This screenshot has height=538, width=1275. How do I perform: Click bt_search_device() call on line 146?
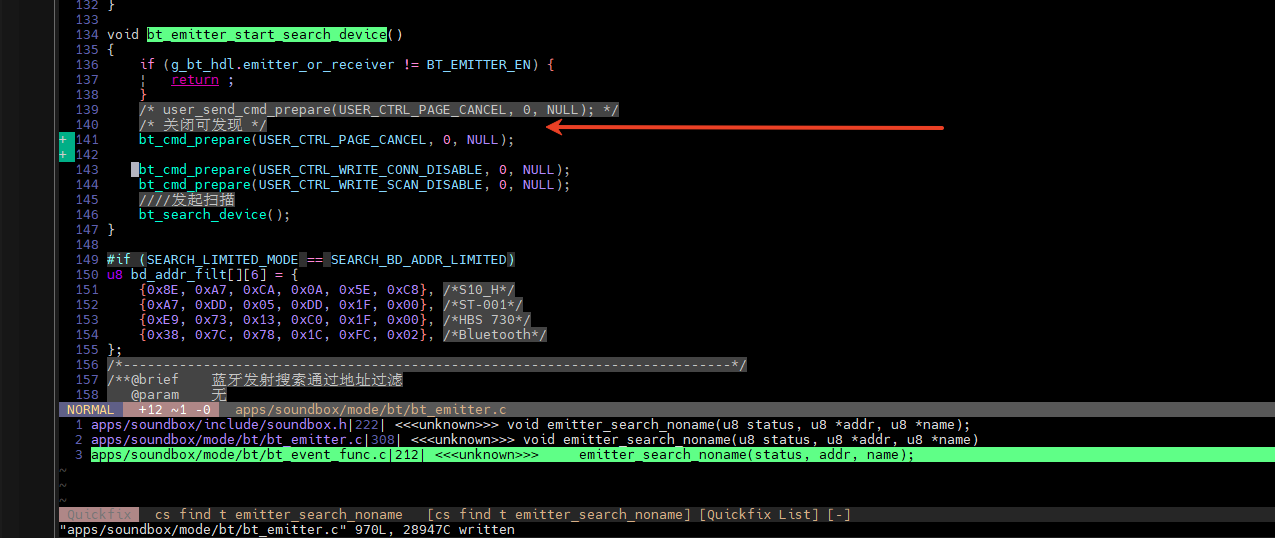215,214
